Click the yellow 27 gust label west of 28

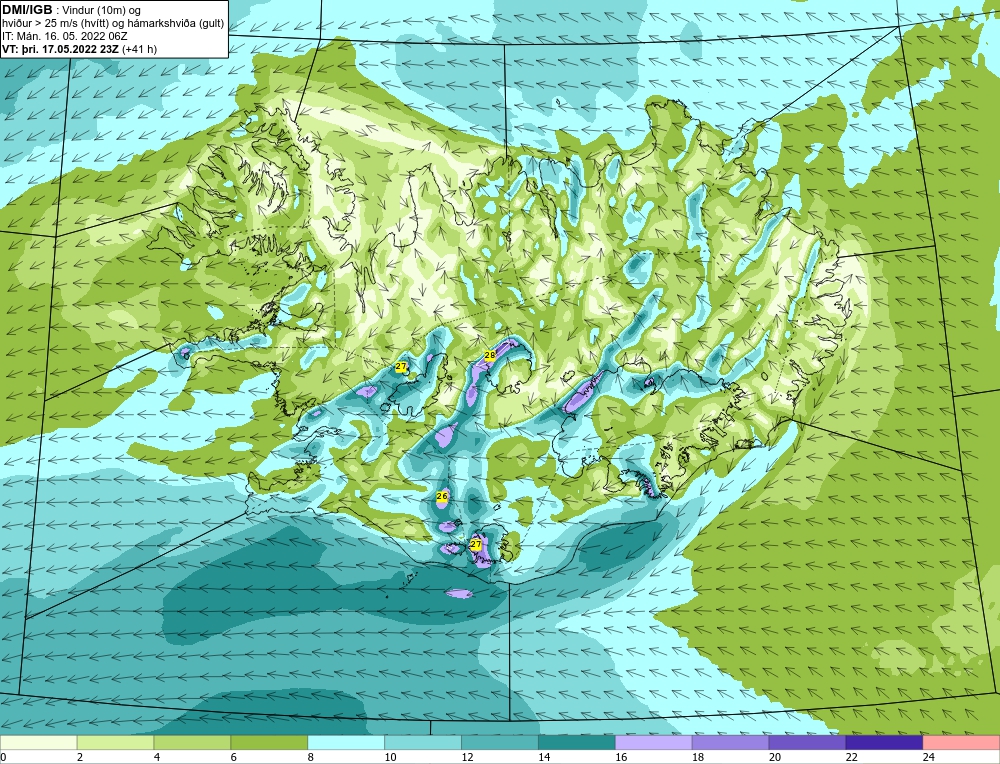pos(401,367)
